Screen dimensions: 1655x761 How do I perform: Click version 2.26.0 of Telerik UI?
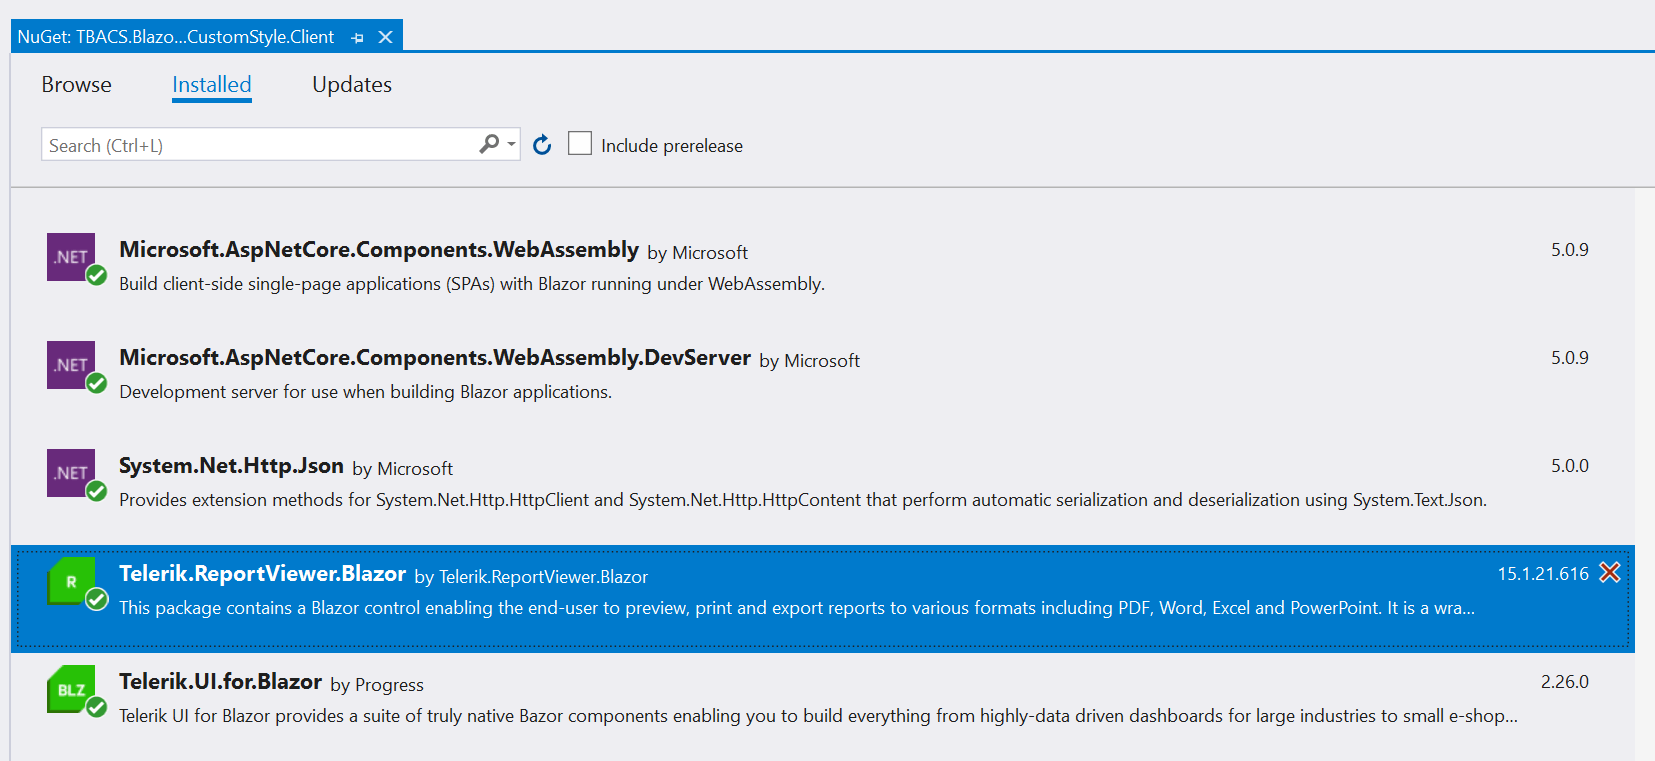(x=1565, y=682)
